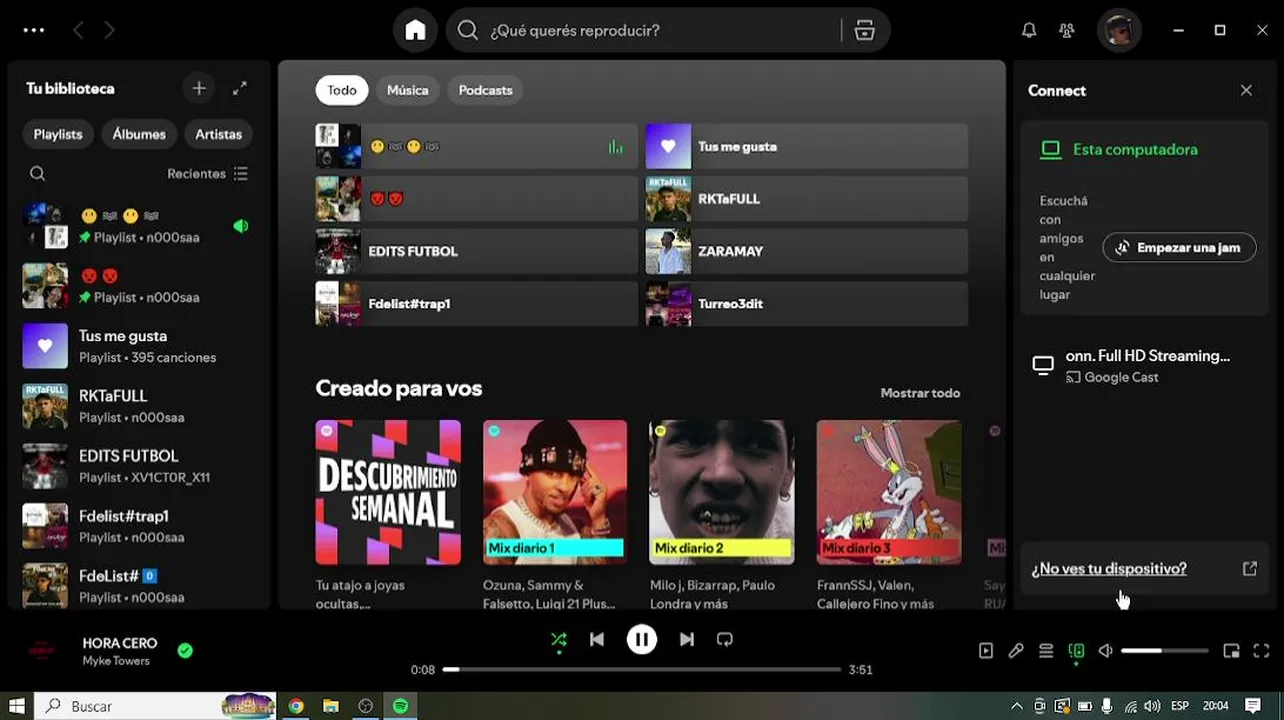Pause the current song
This screenshot has width=1284, height=720.
[x=642, y=639]
